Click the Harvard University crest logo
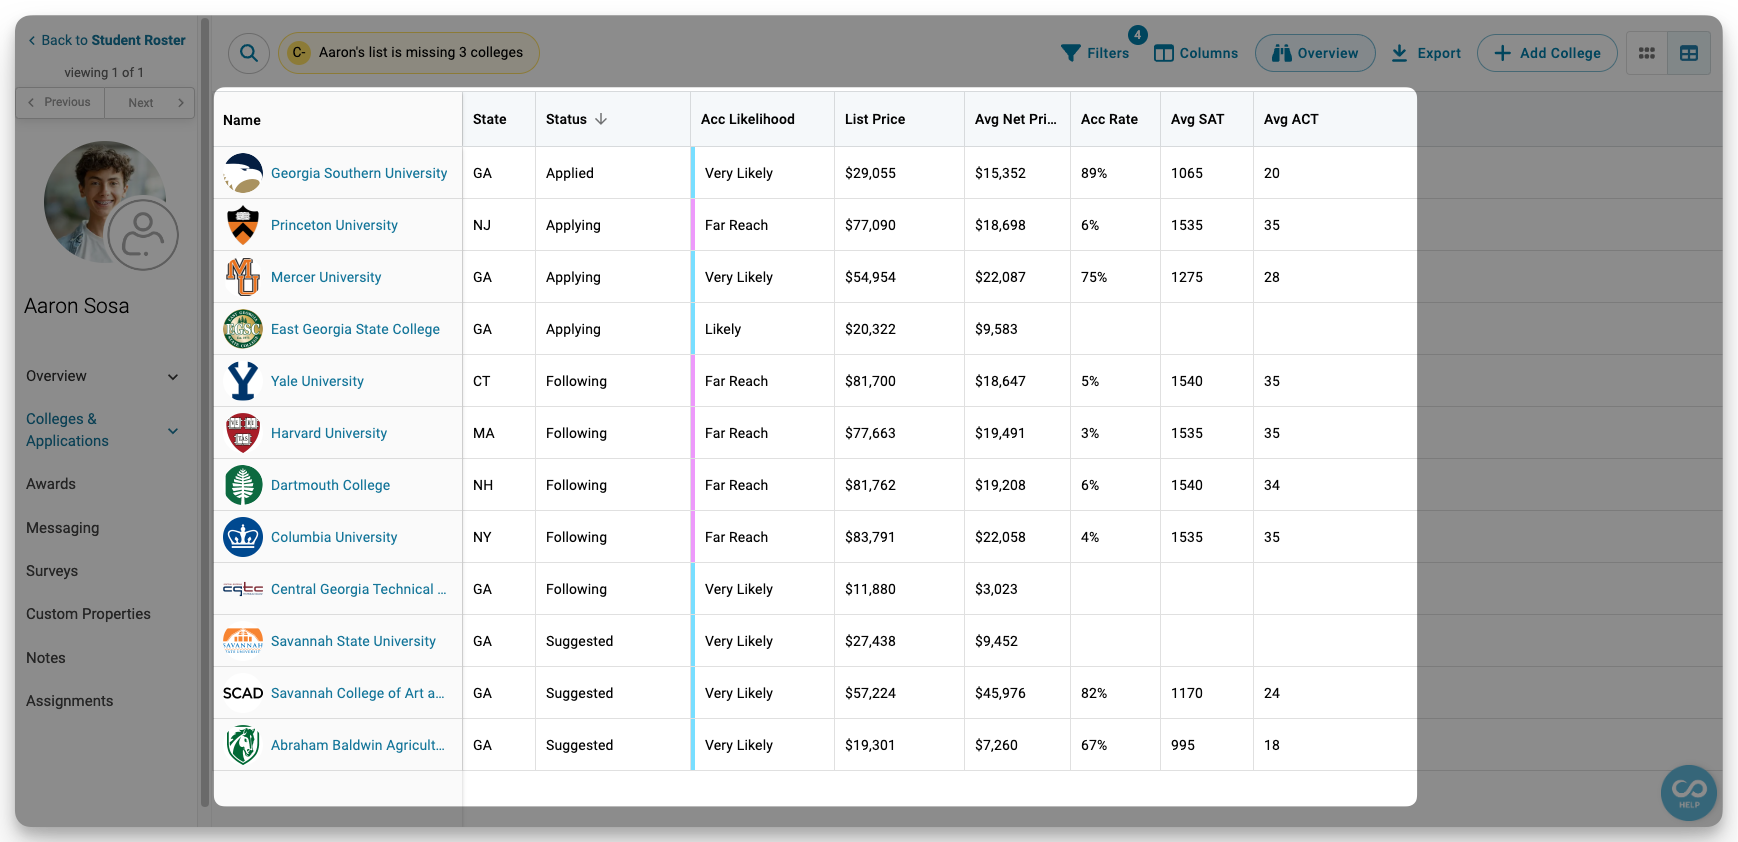This screenshot has width=1738, height=842. coord(243,433)
